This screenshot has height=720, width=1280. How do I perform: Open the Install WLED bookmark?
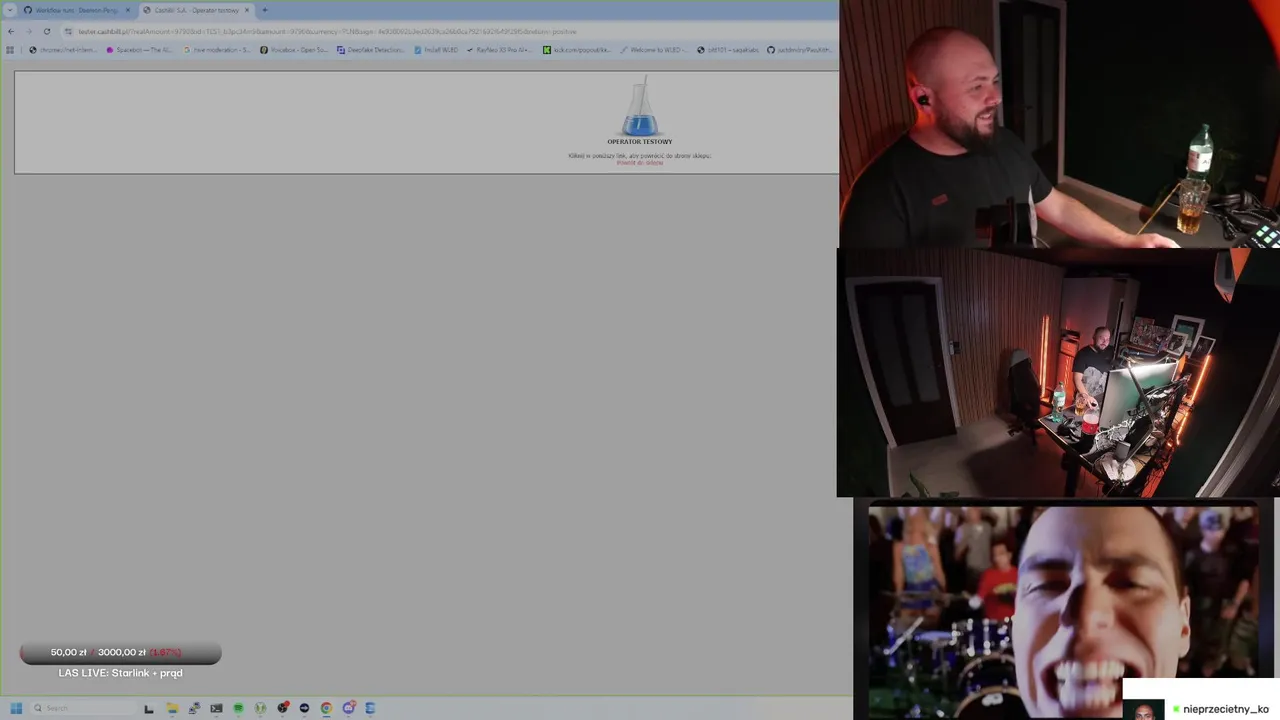(436, 49)
